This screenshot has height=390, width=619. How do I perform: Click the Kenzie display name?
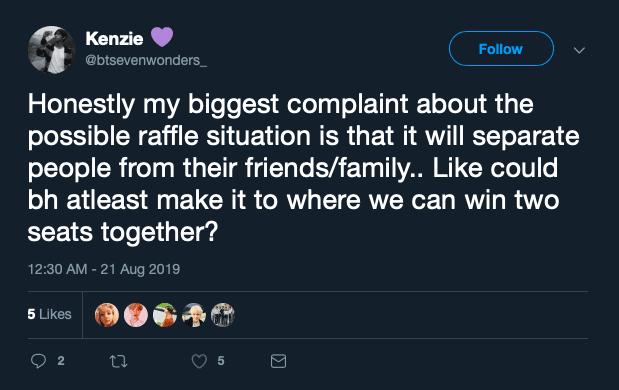tap(114, 38)
